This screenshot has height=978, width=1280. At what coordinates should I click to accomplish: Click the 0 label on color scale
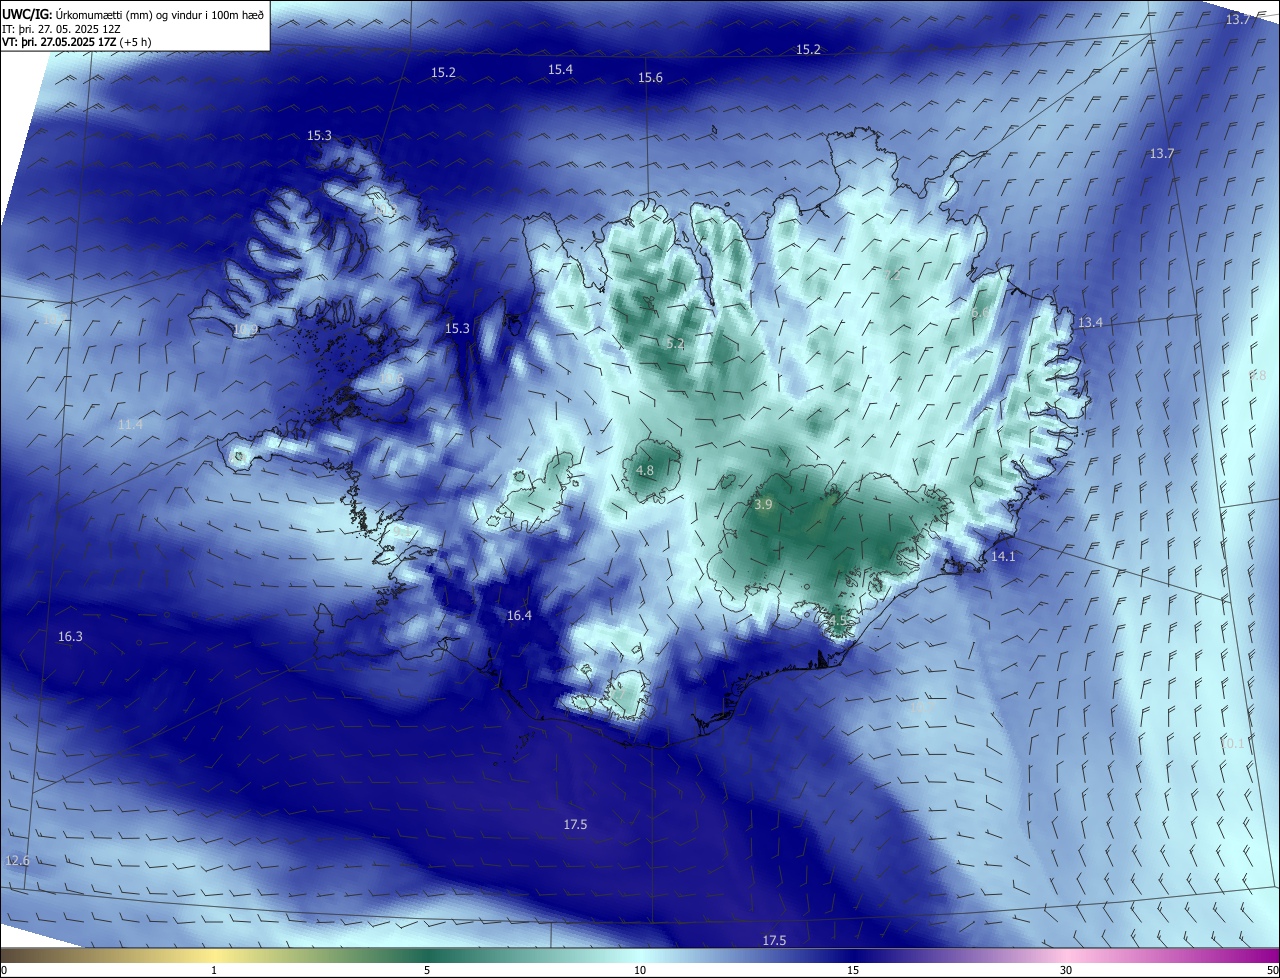point(4,970)
